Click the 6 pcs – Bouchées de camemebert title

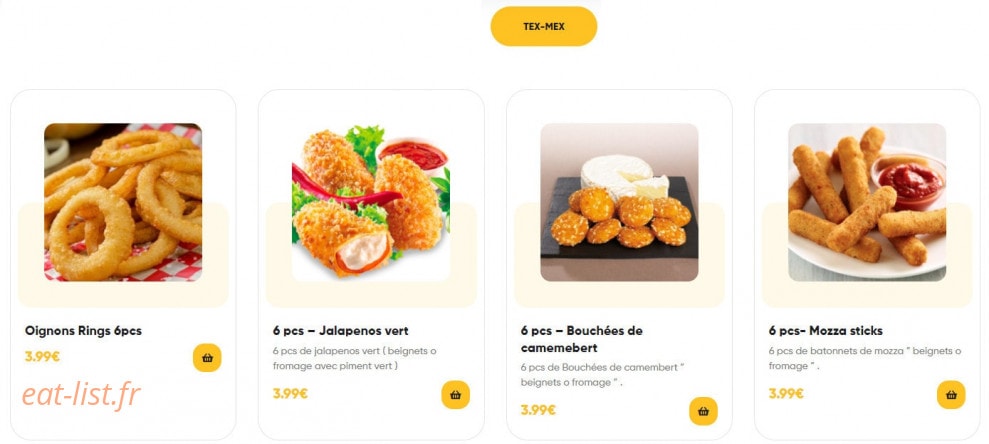[x=582, y=339]
